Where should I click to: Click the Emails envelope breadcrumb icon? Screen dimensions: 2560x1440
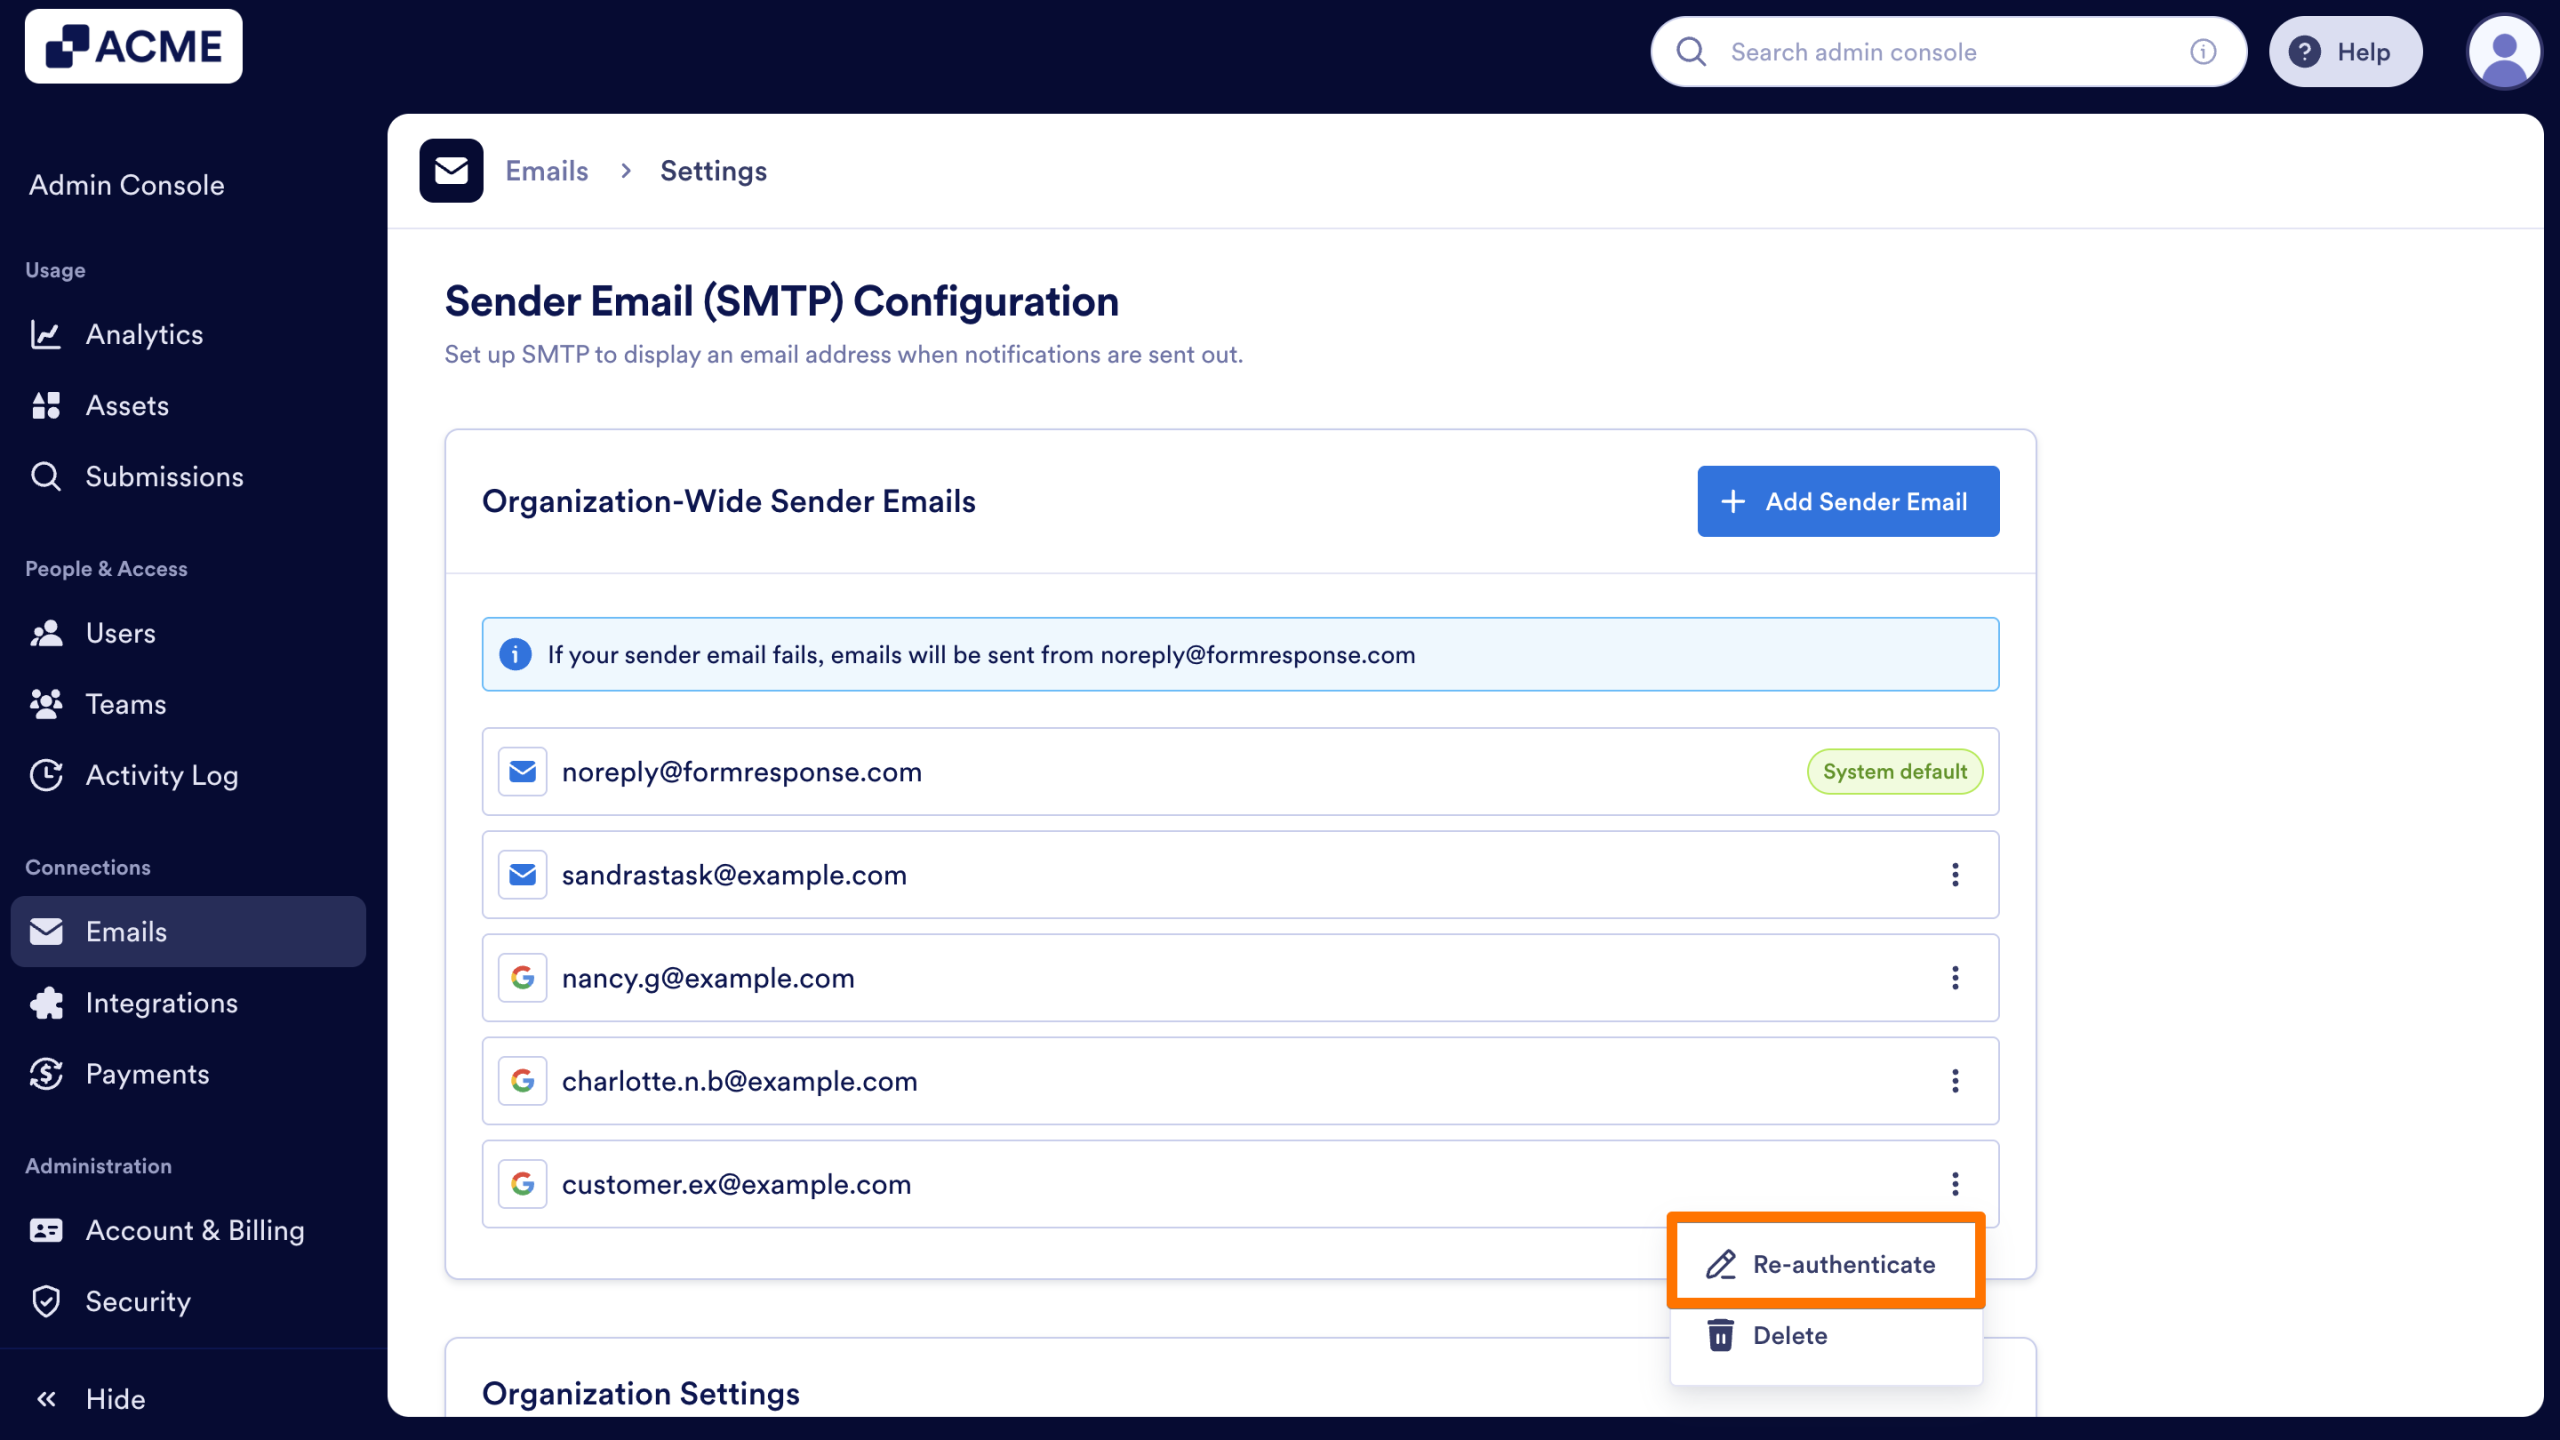451,170
